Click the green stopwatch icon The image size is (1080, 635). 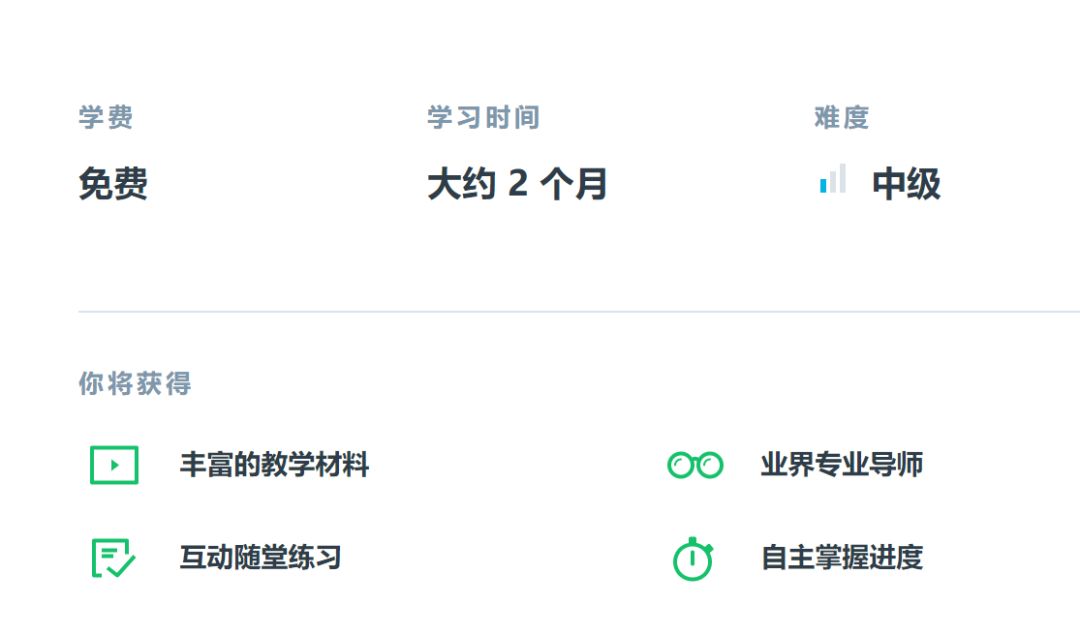[693, 559]
